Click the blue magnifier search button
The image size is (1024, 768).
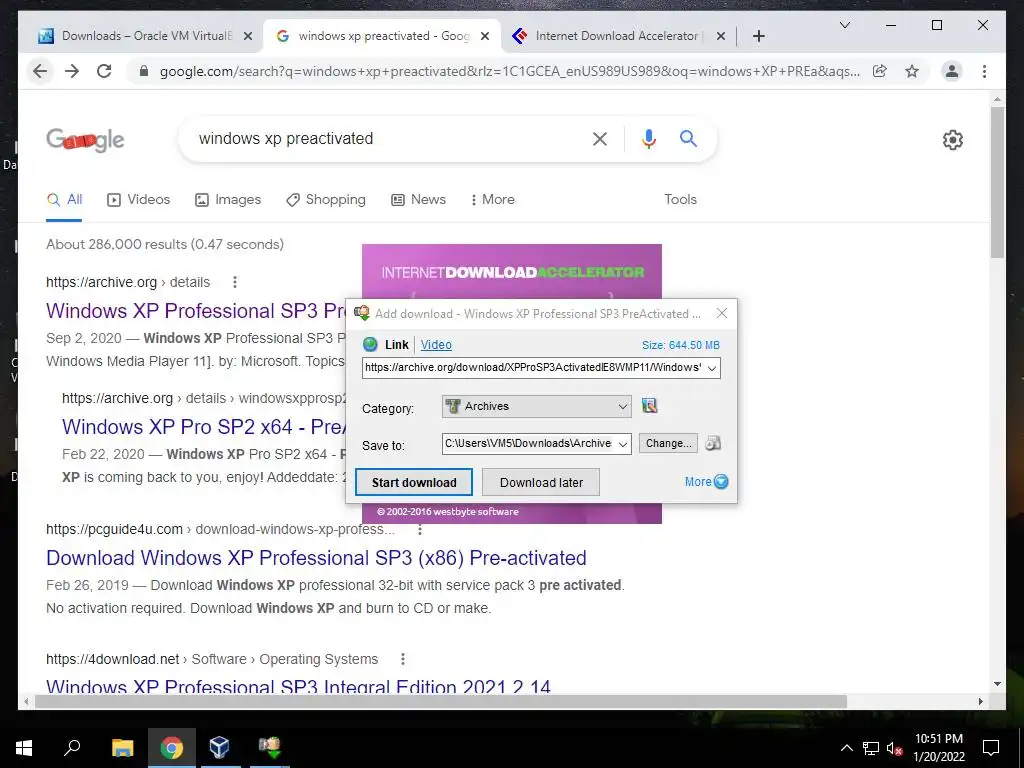[x=688, y=138]
